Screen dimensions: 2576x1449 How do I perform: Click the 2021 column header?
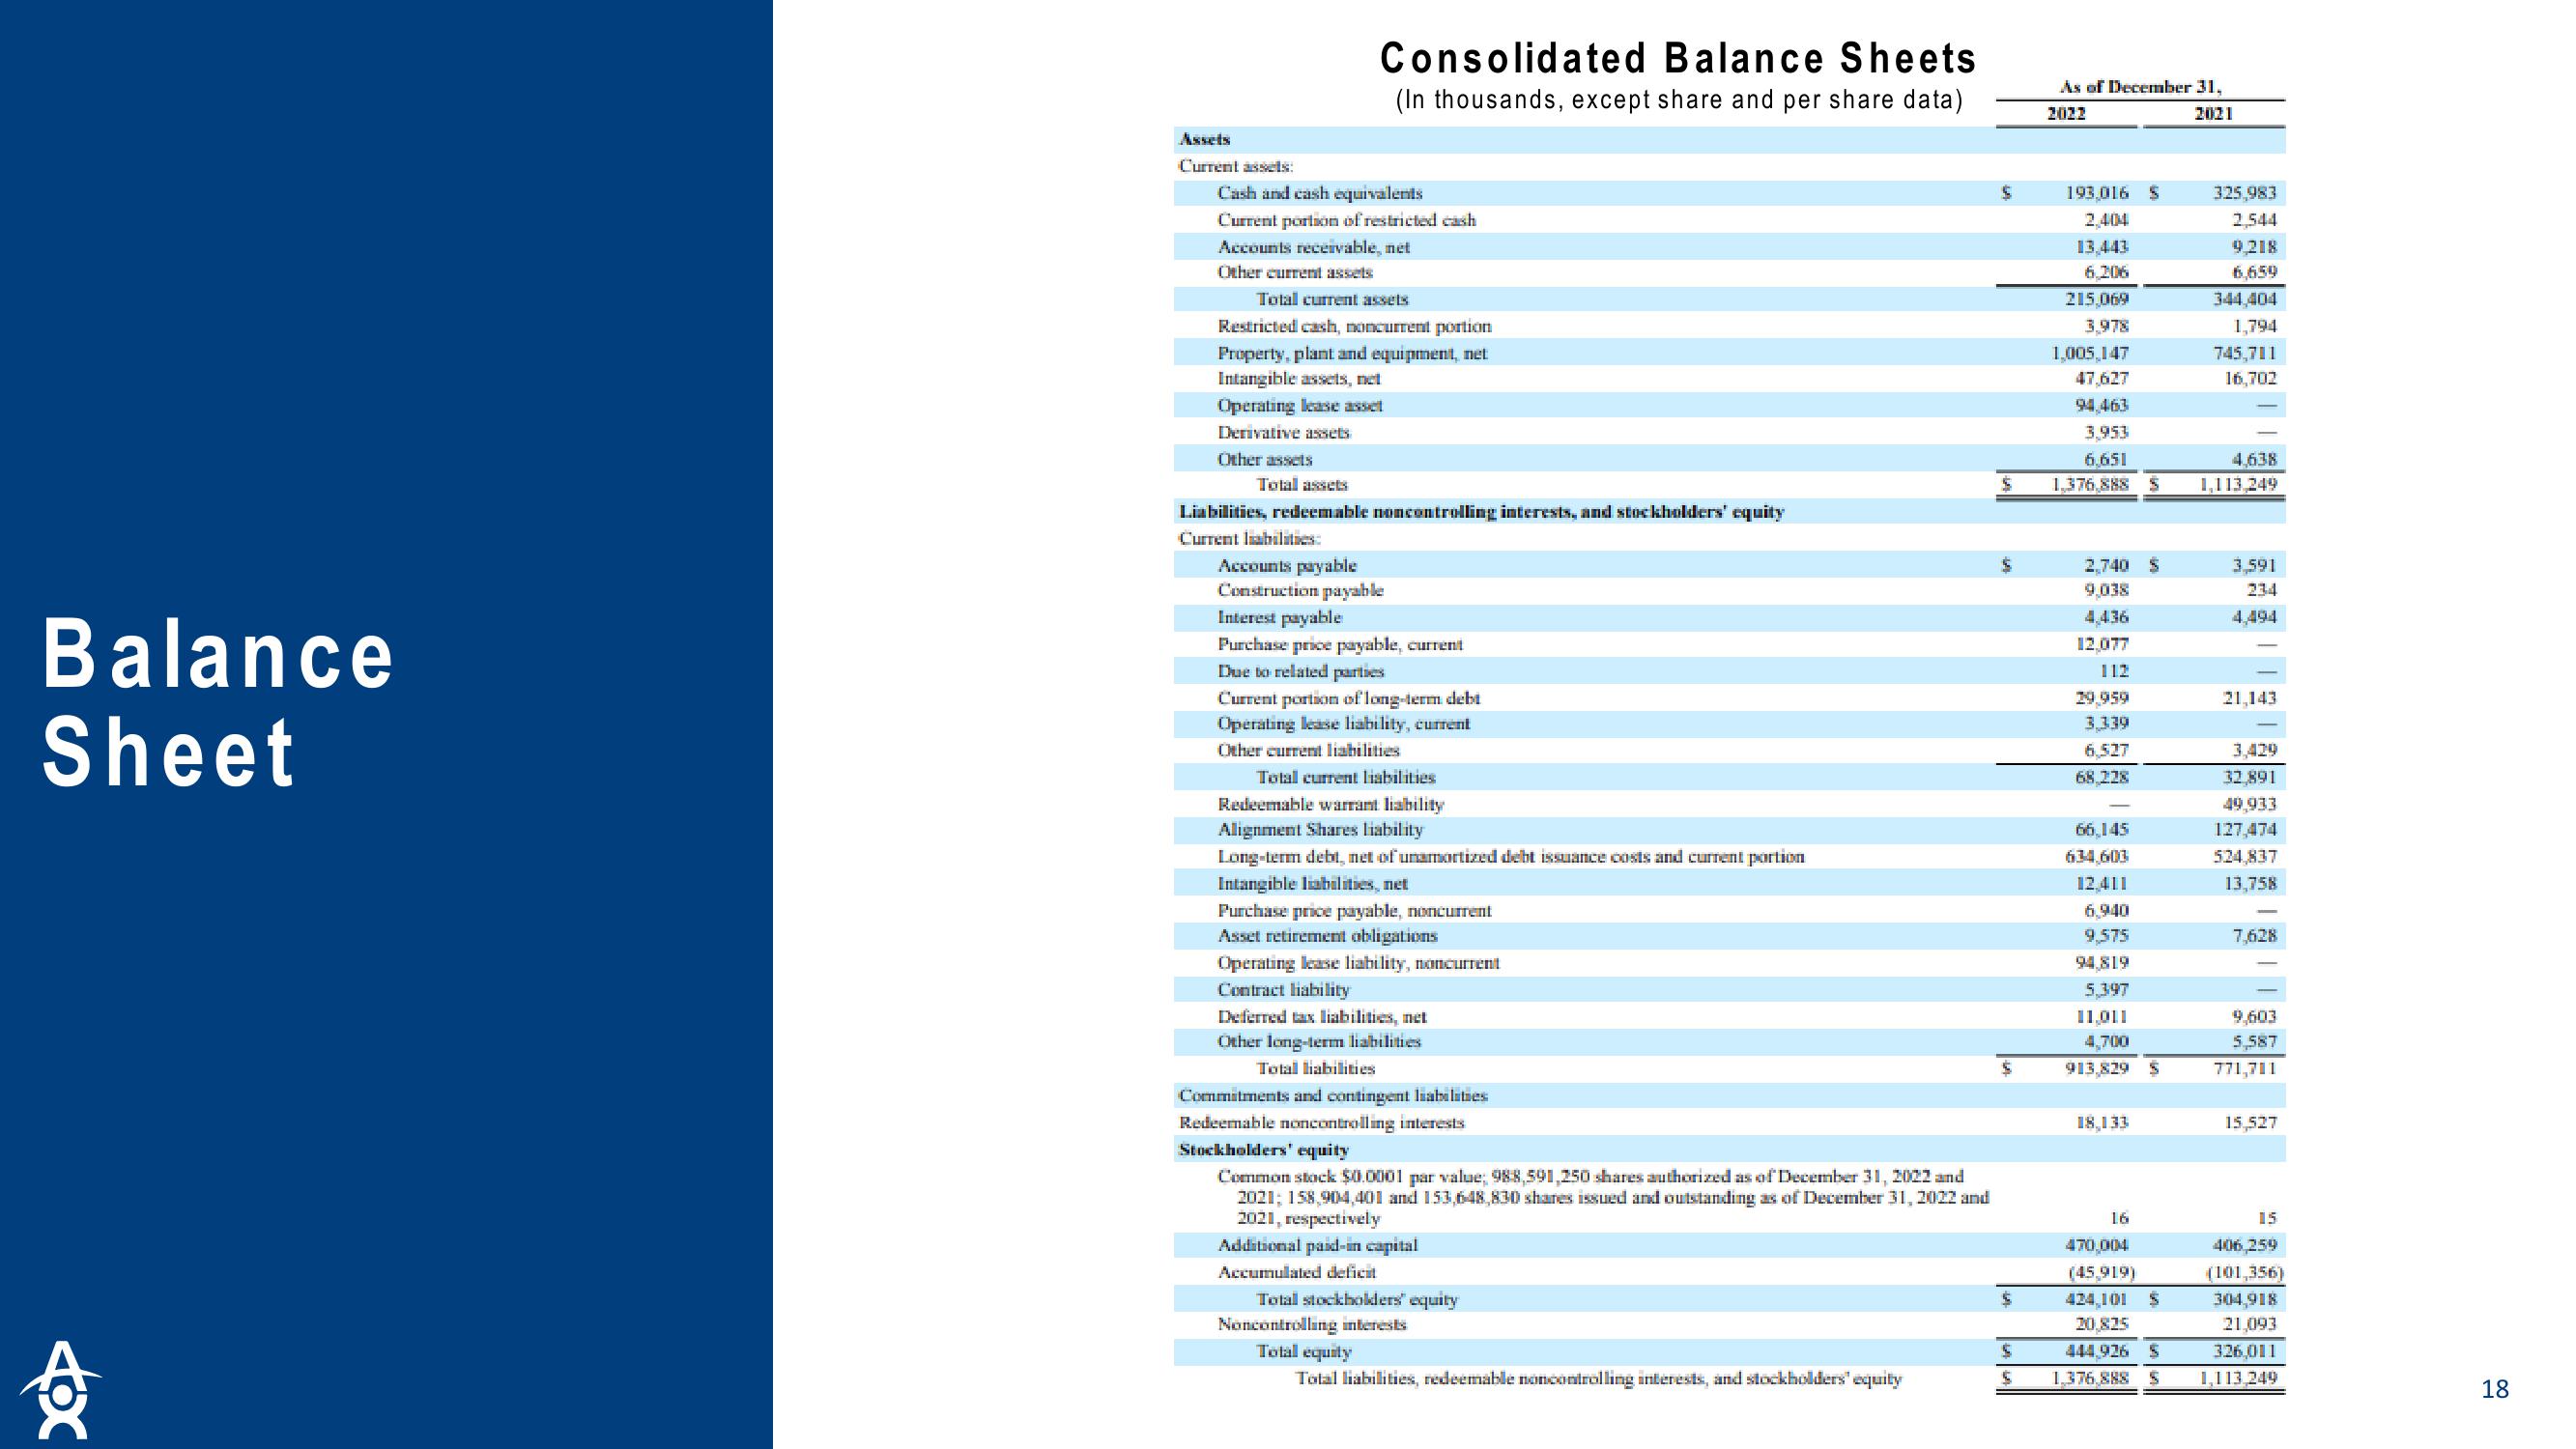coord(2214,113)
